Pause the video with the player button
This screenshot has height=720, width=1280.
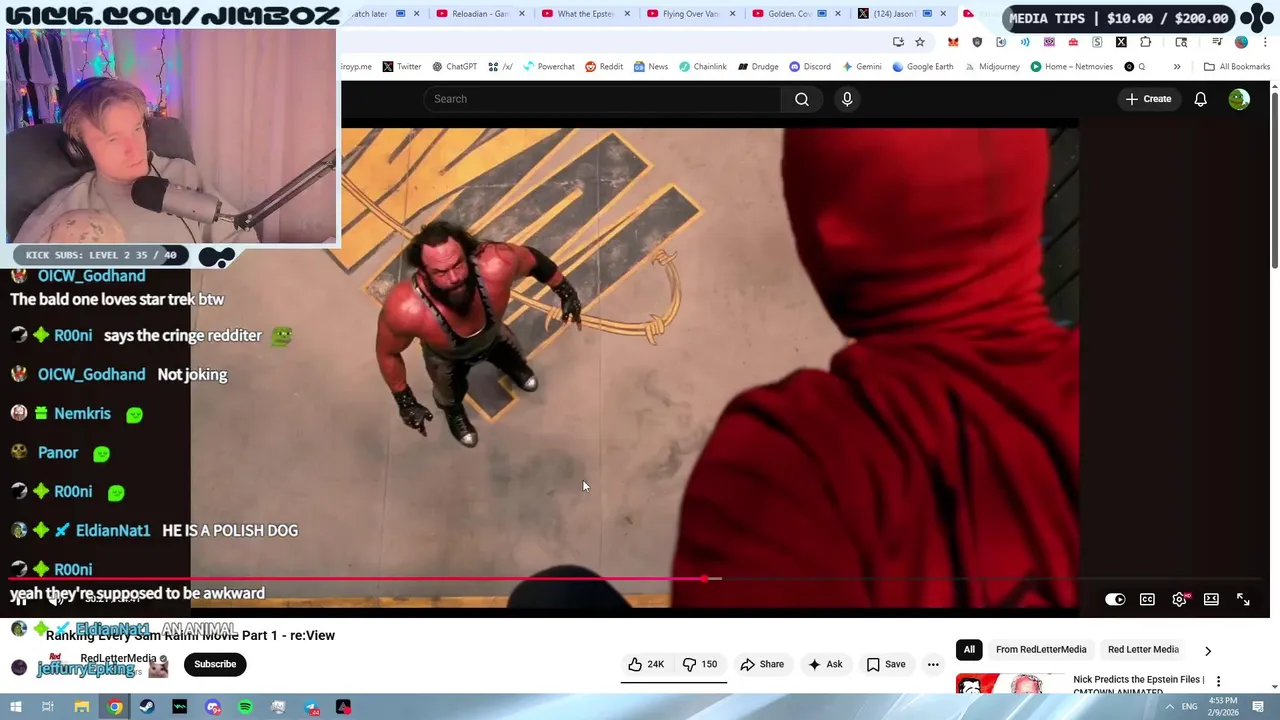point(20,600)
